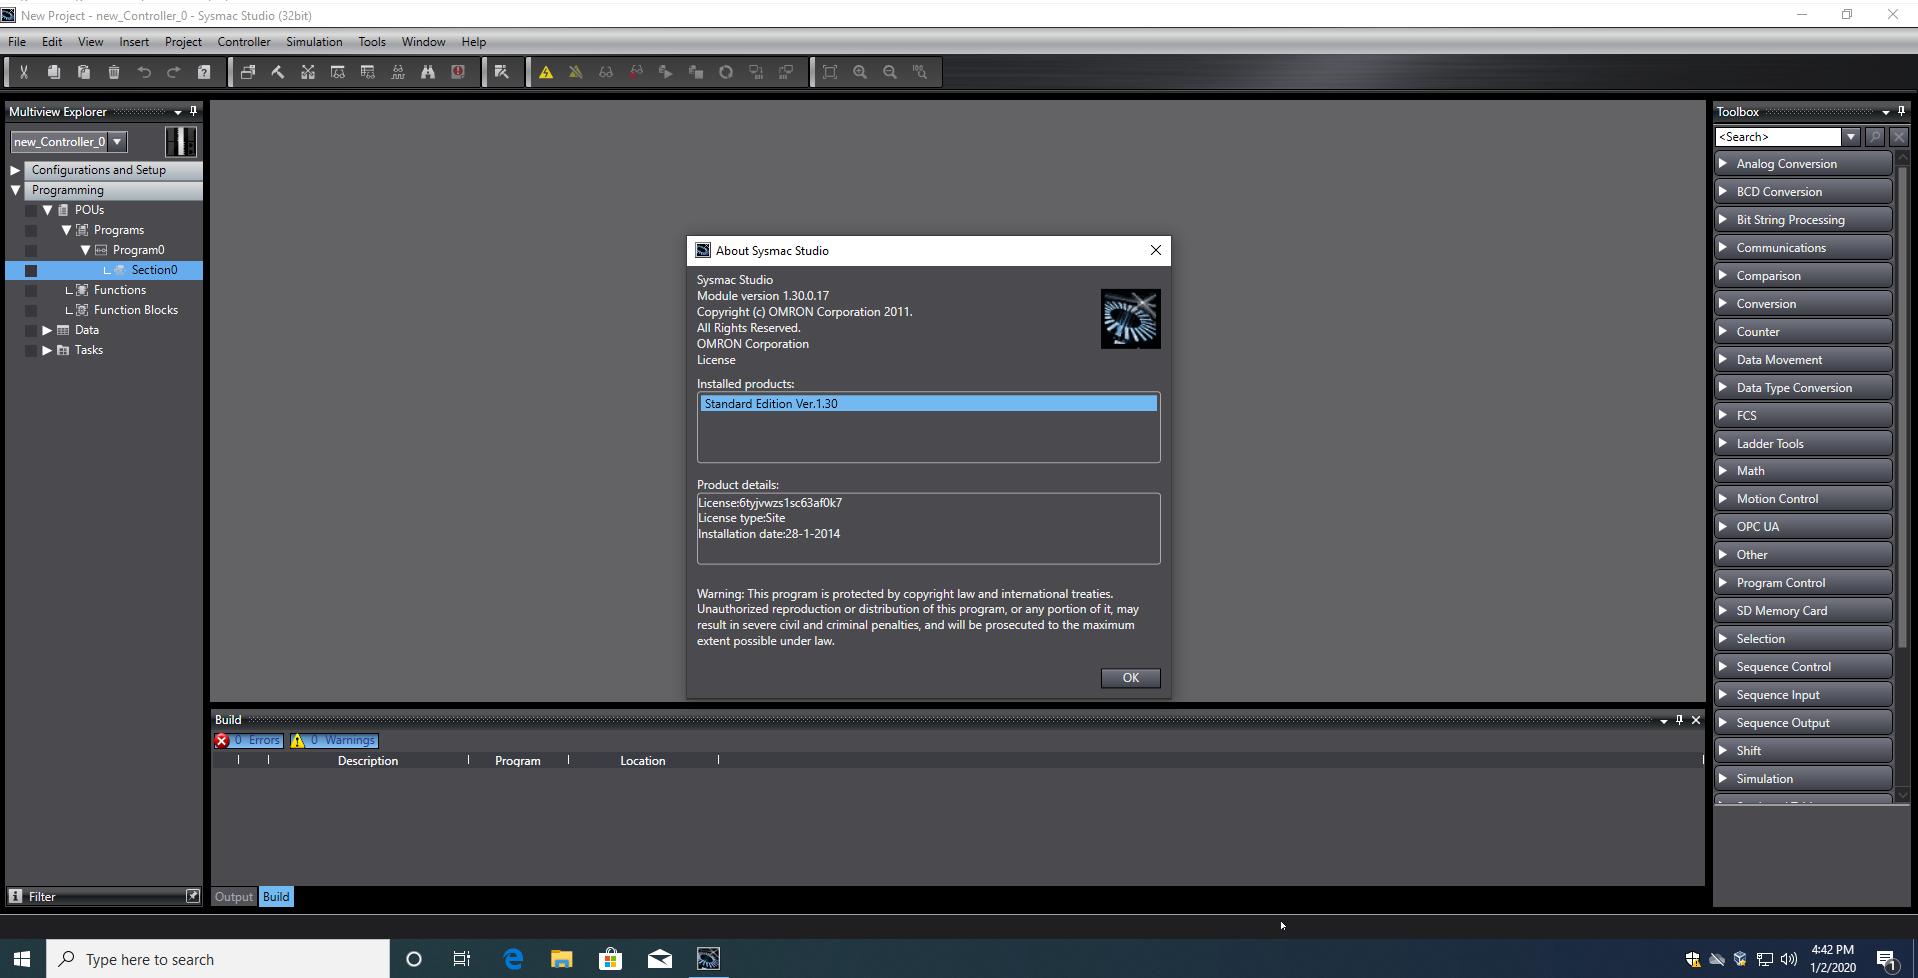Click inside the Toolbox search field
The image size is (1918, 978).
click(x=1779, y=137)
